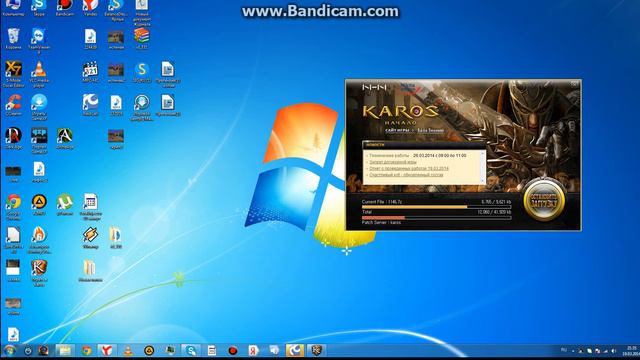Select the AIMP desktop shortcut

(x=39, y=205)
